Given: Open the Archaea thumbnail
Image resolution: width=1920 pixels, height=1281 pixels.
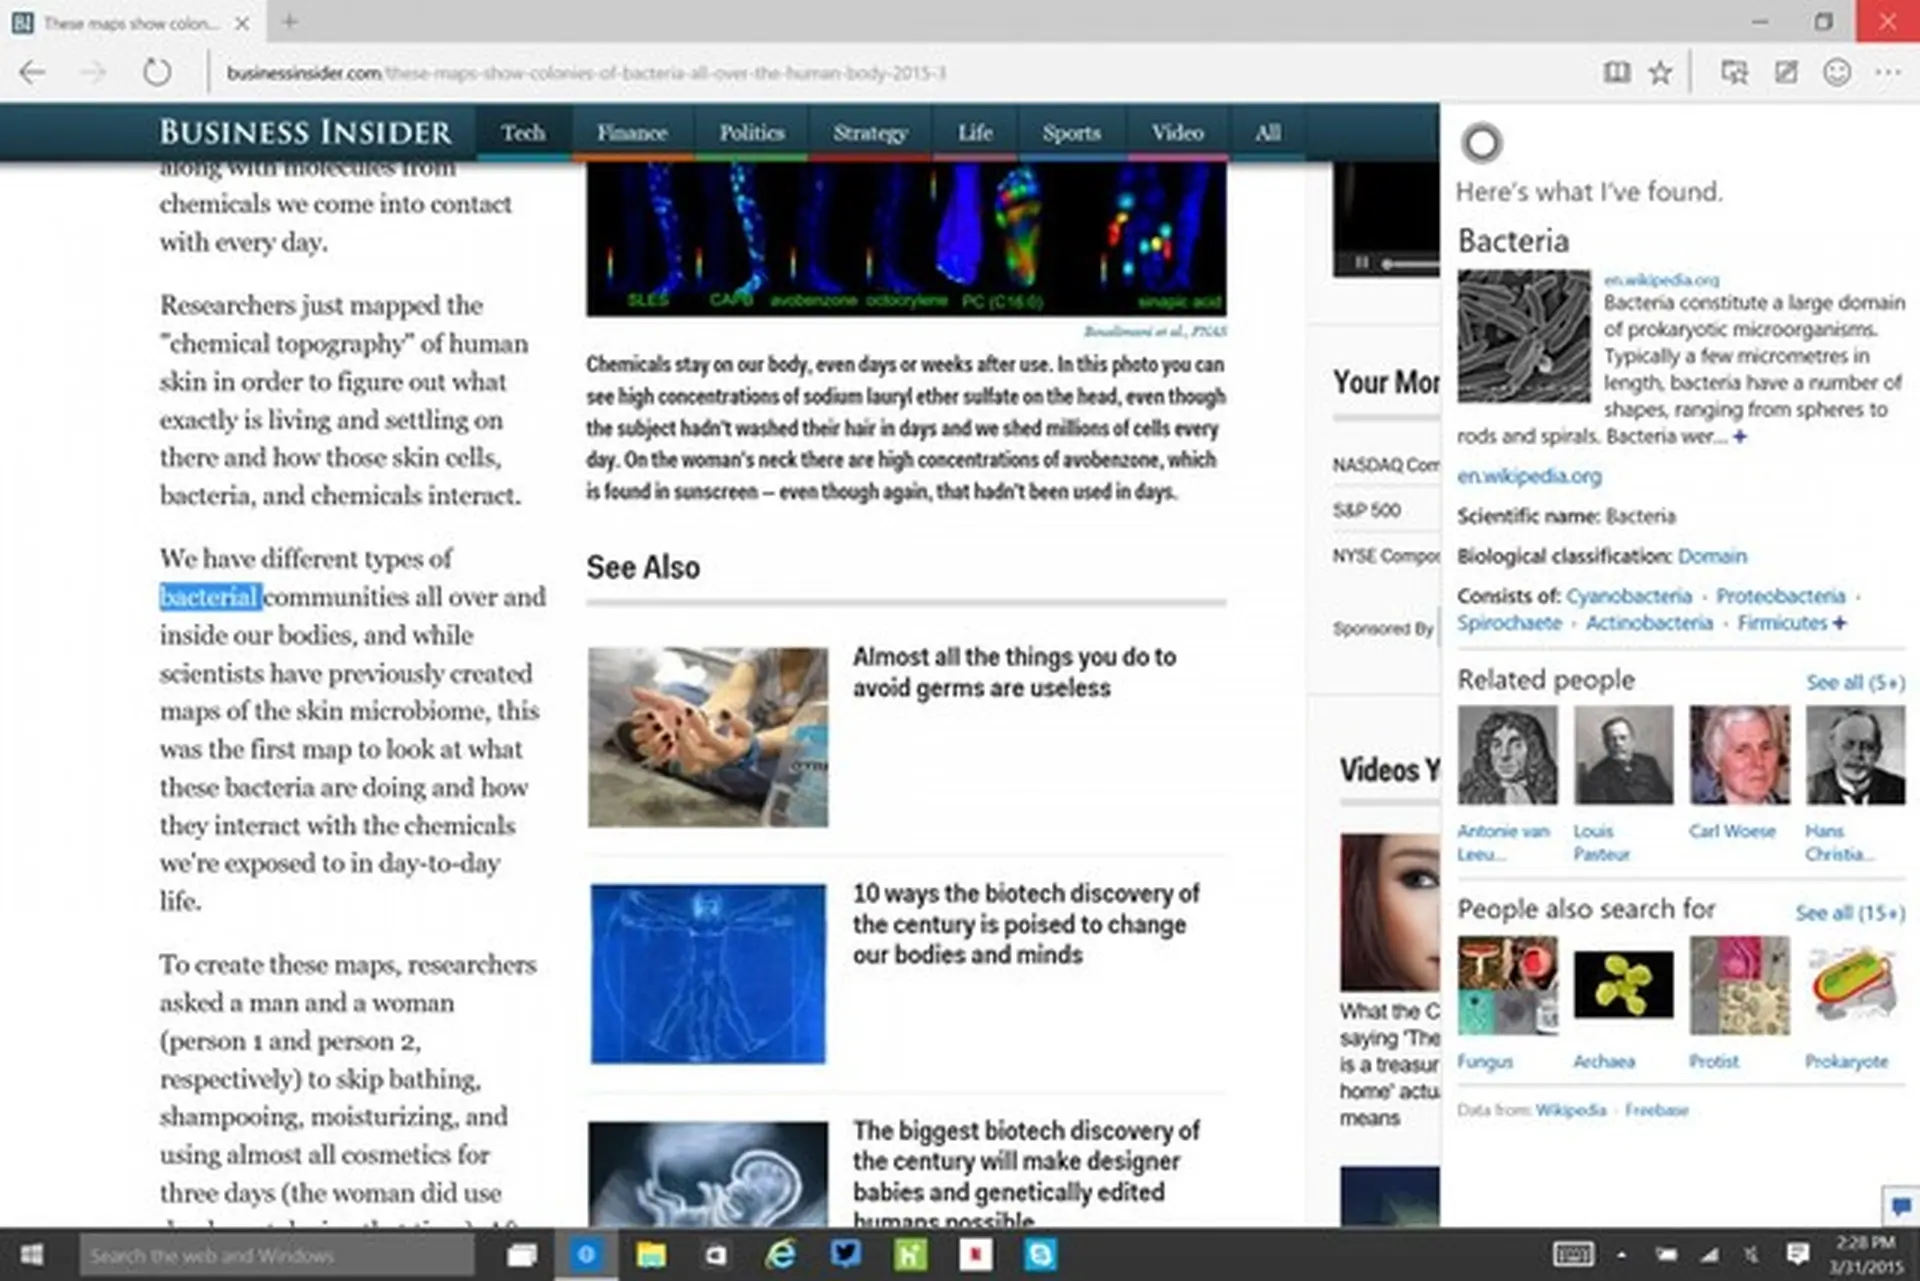Looking at the screenshot, I should [x=1623, y=985].
